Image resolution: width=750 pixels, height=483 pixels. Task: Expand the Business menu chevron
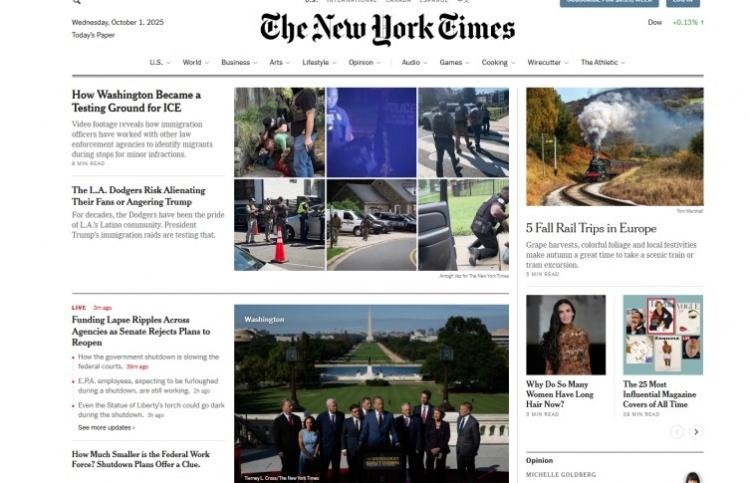tap(255, 63)
